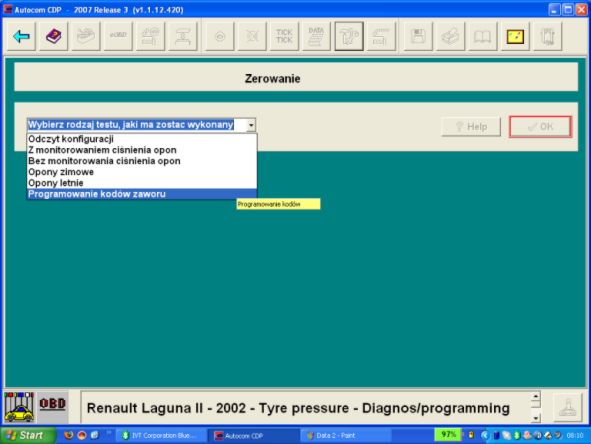
Task: Click the 97% battery indicator
Action: coord(448,434)
